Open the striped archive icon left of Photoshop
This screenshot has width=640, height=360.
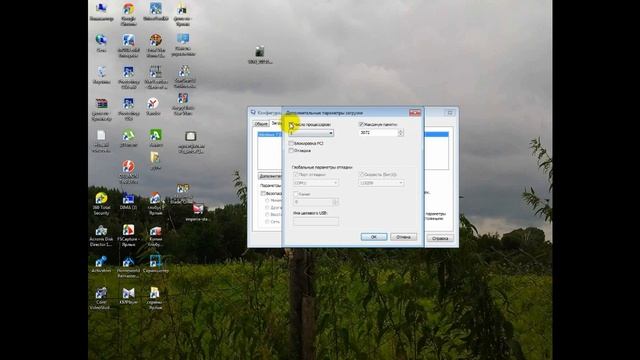pyautogui.click(x=101, y=109)
